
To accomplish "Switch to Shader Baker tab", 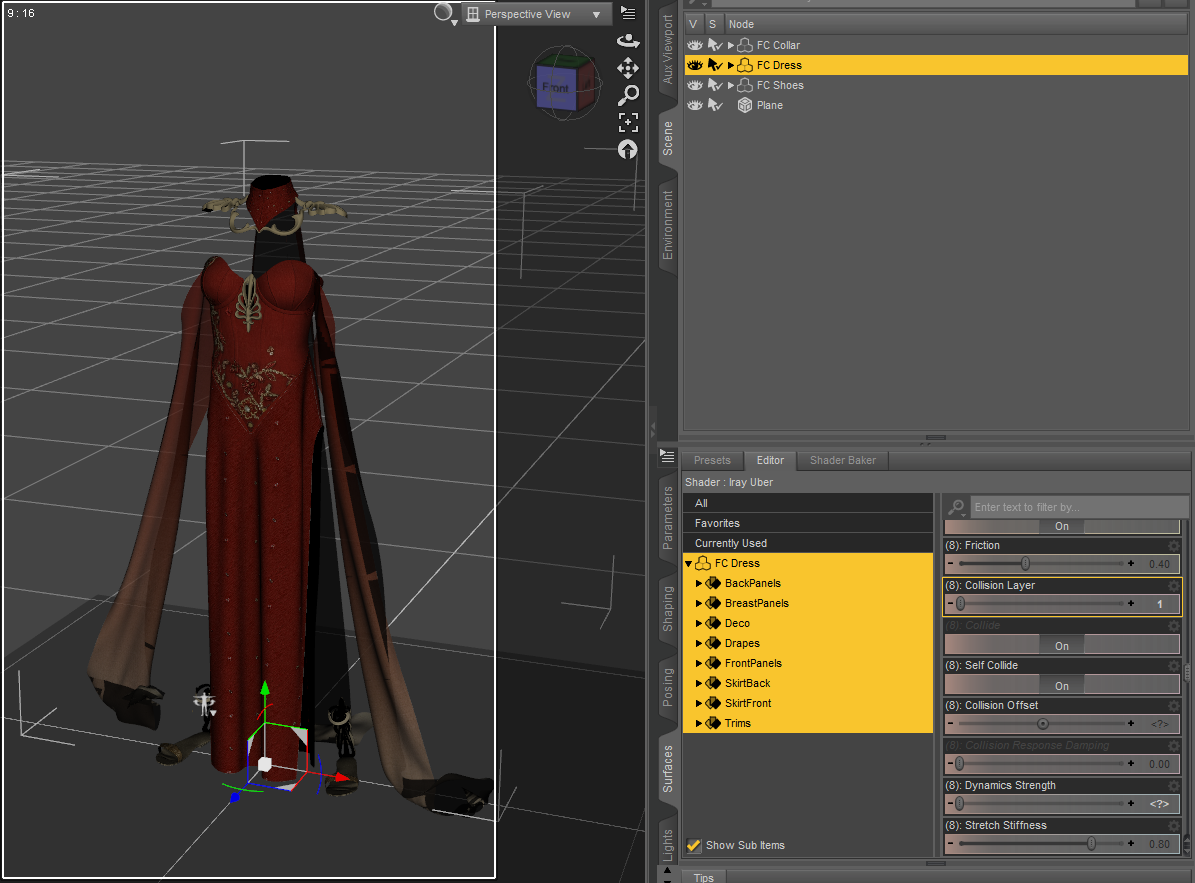I will point(842,460).
